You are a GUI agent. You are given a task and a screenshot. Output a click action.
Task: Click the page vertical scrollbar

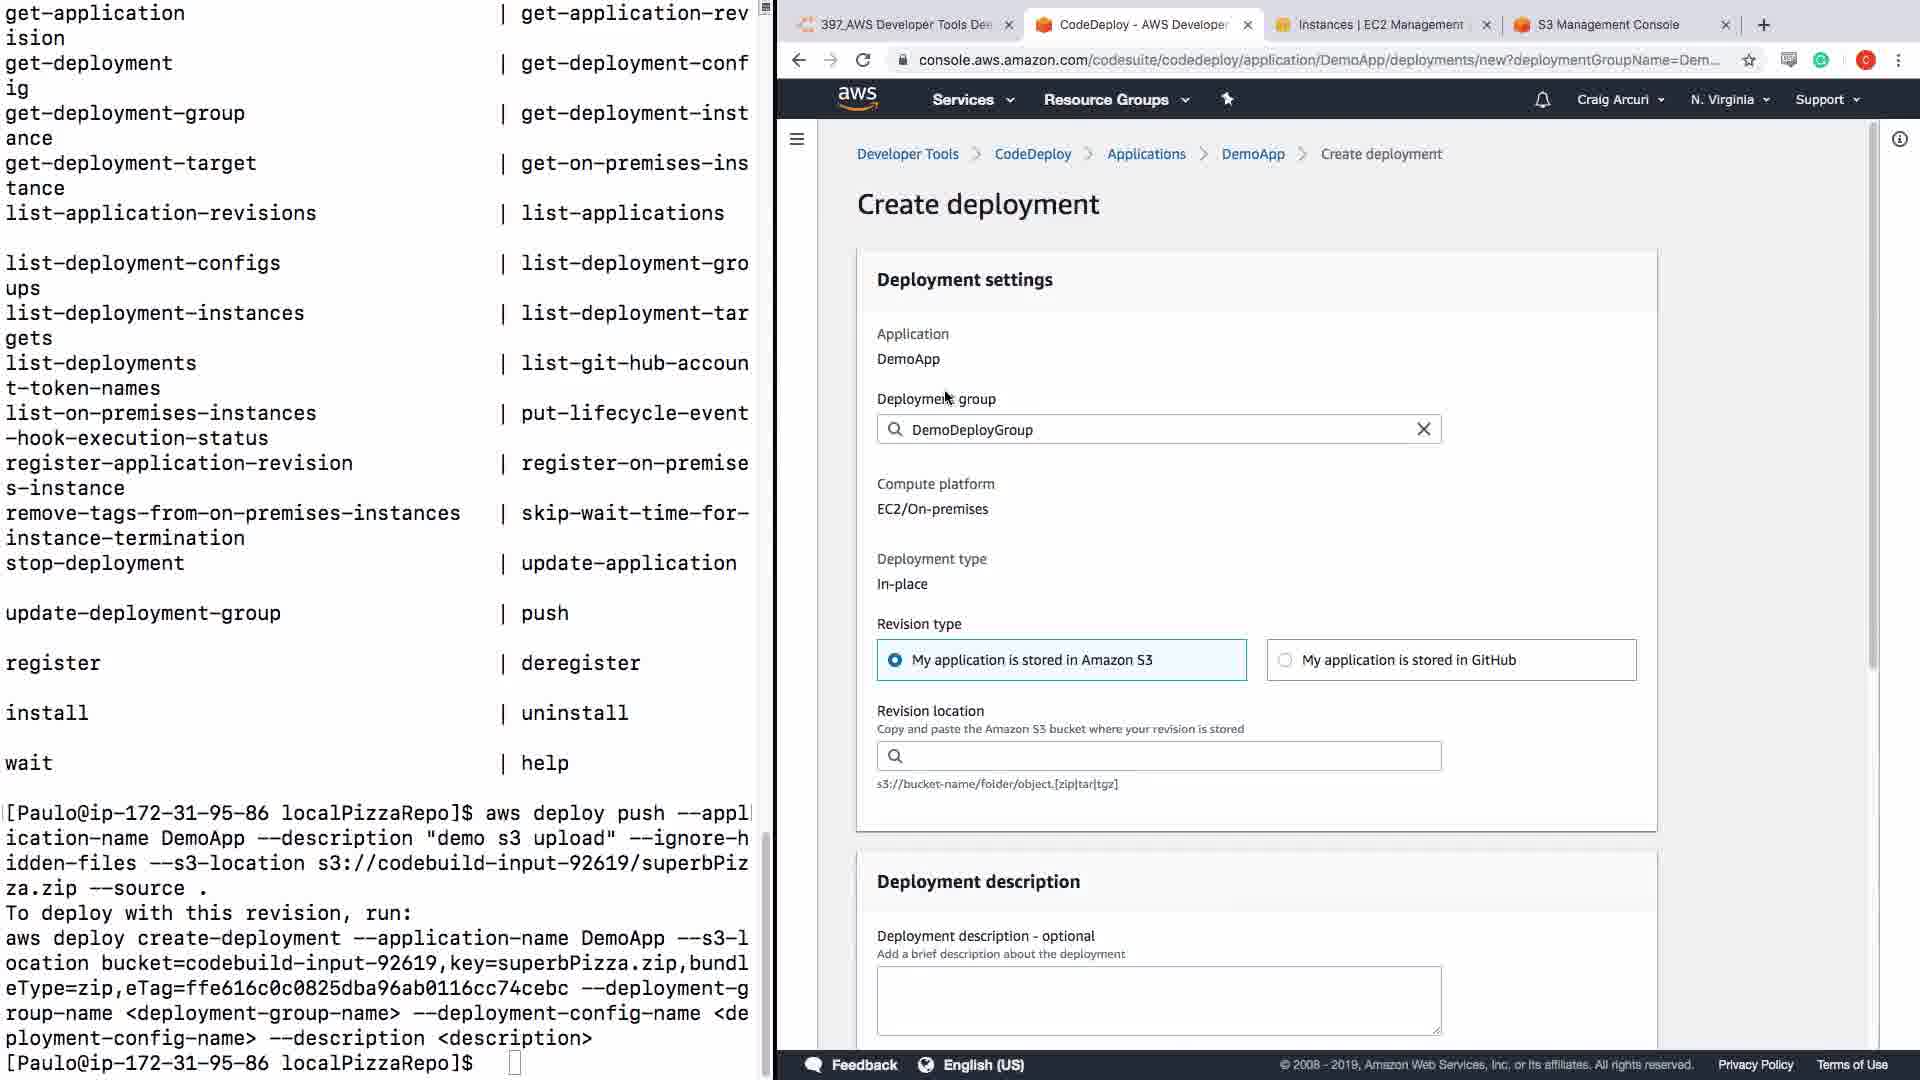(1872, 400)
